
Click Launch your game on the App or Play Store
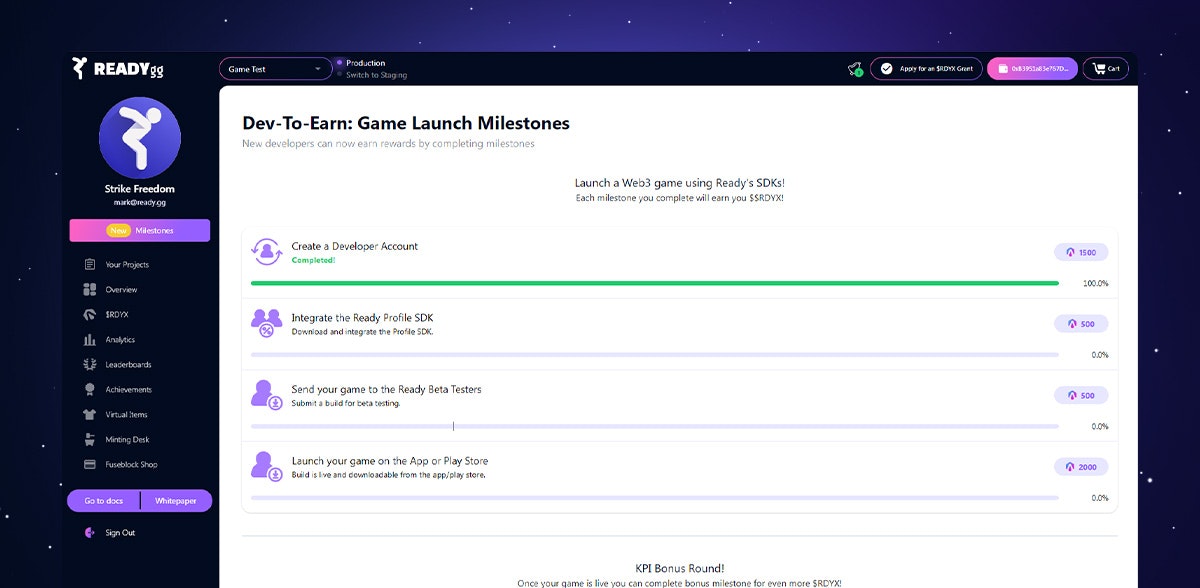pyautogui.click(x=390, y=461)
